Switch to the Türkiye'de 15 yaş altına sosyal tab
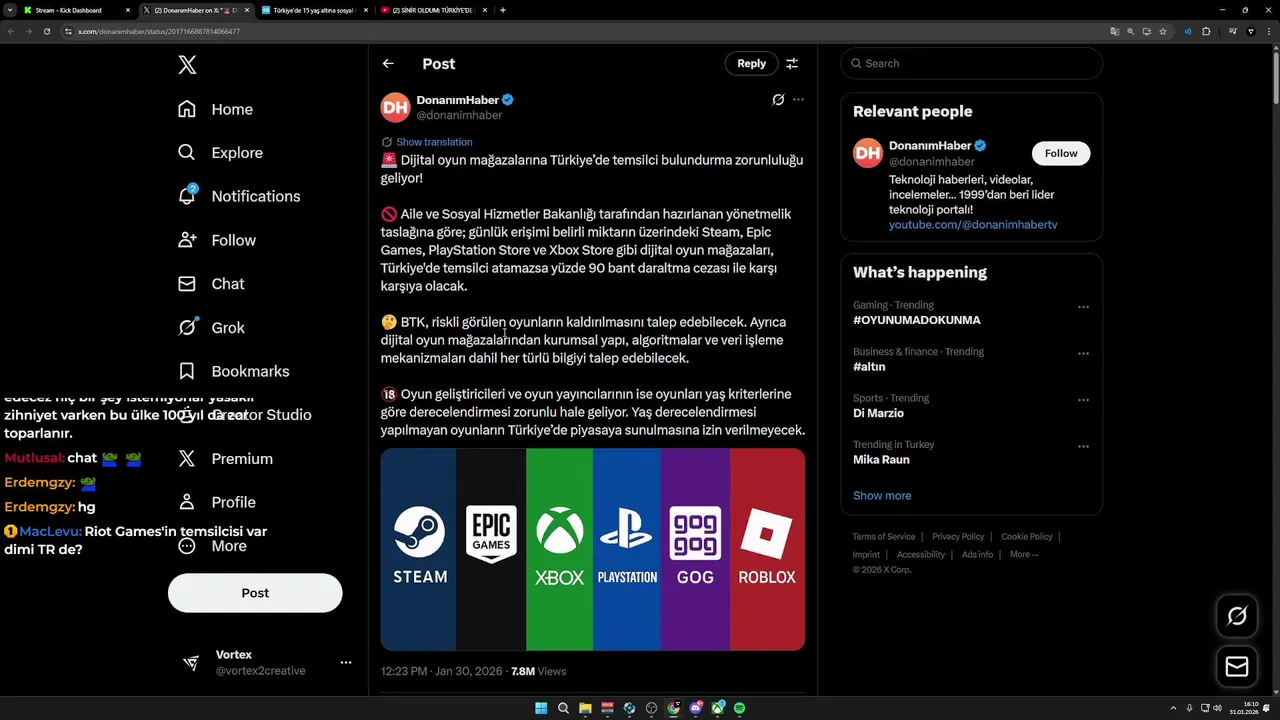This screenshot has height=720, width=1280. tap(313, 10)
